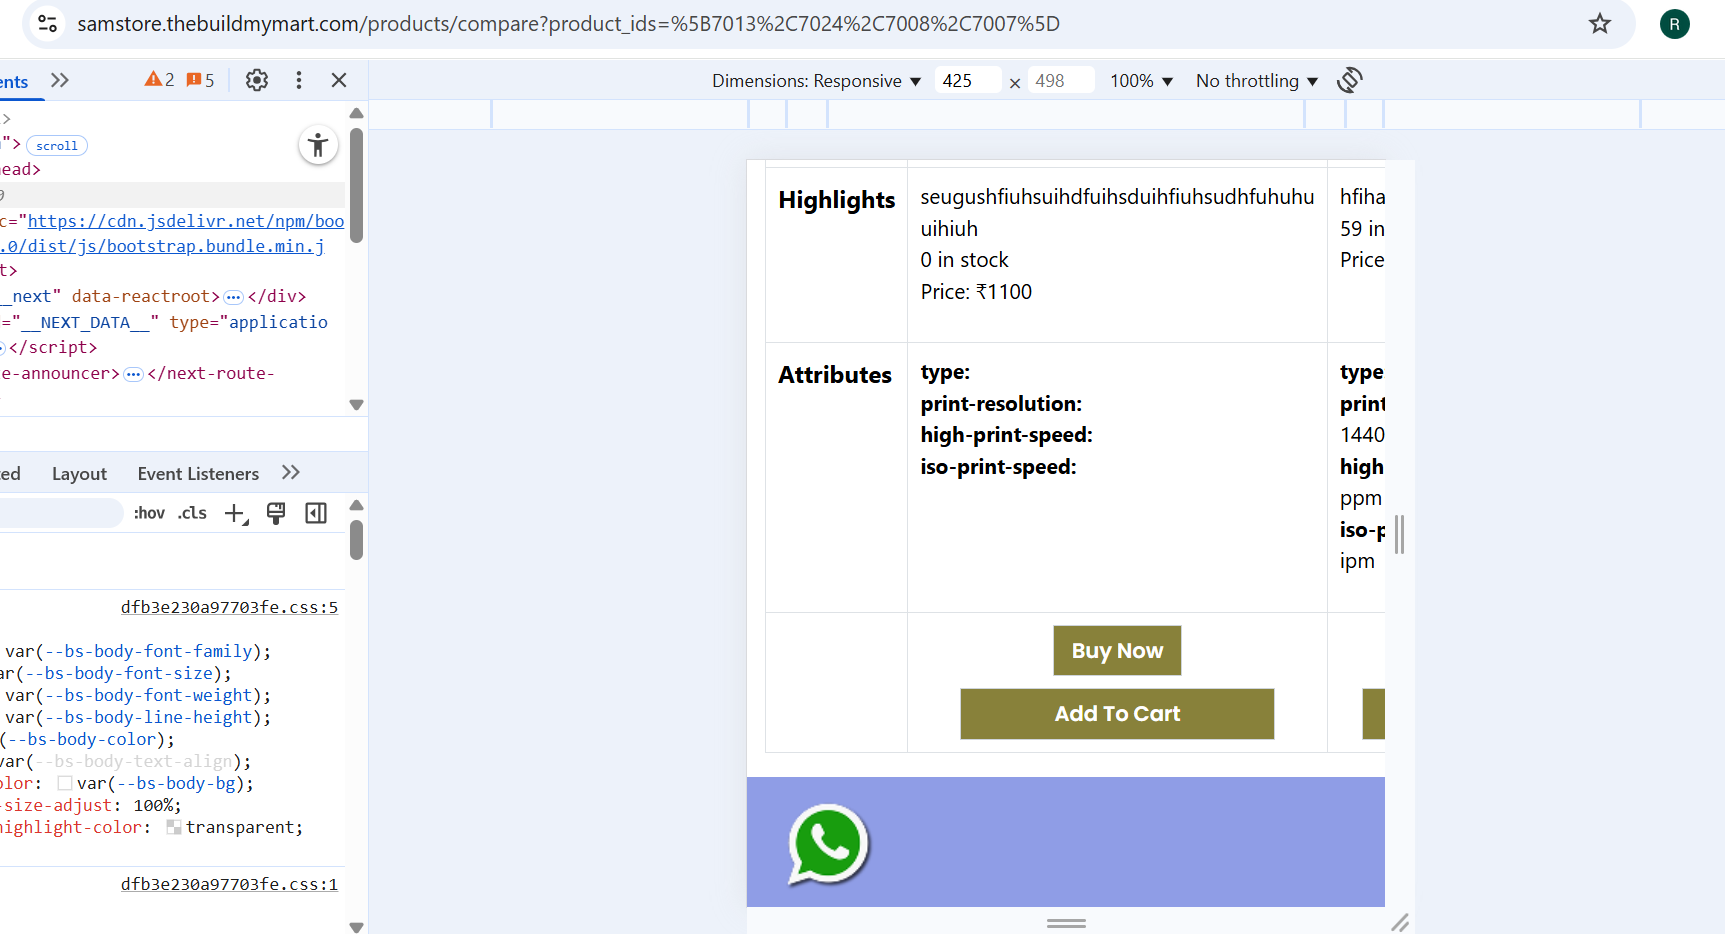The width and height of the screenshot is (1725, 934).
Task: Rotate the device viewport
Action: coord(1350,80)
